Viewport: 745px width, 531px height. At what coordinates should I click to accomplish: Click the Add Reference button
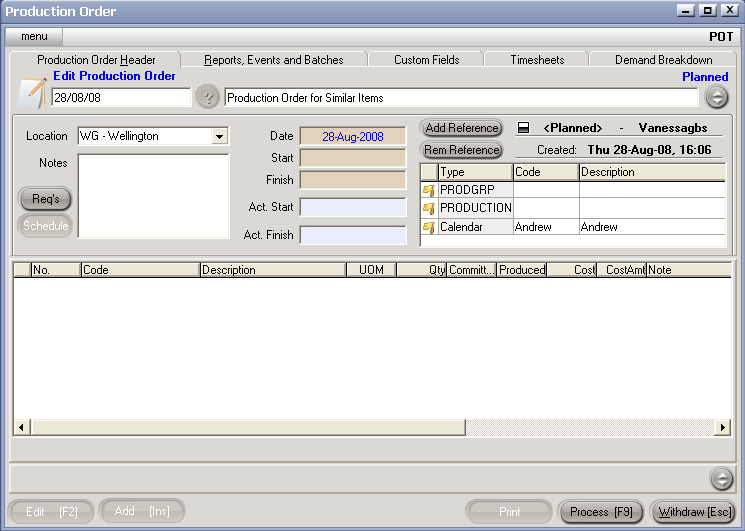coord(461,128)
